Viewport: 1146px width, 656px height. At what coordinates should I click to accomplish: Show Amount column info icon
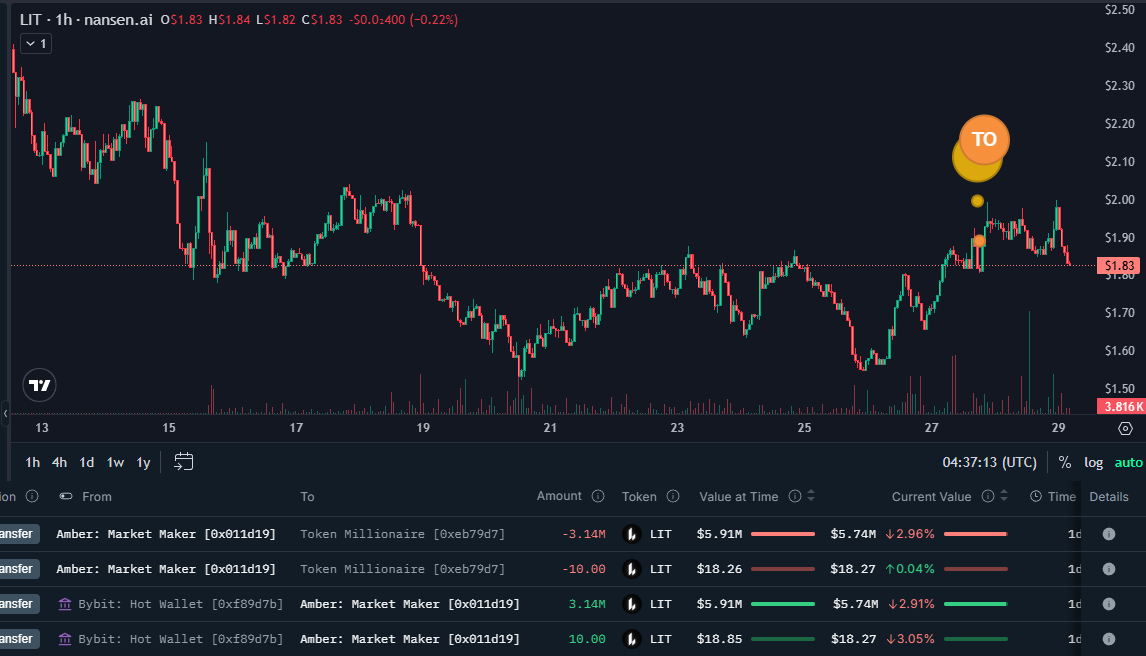pos(598,497)
